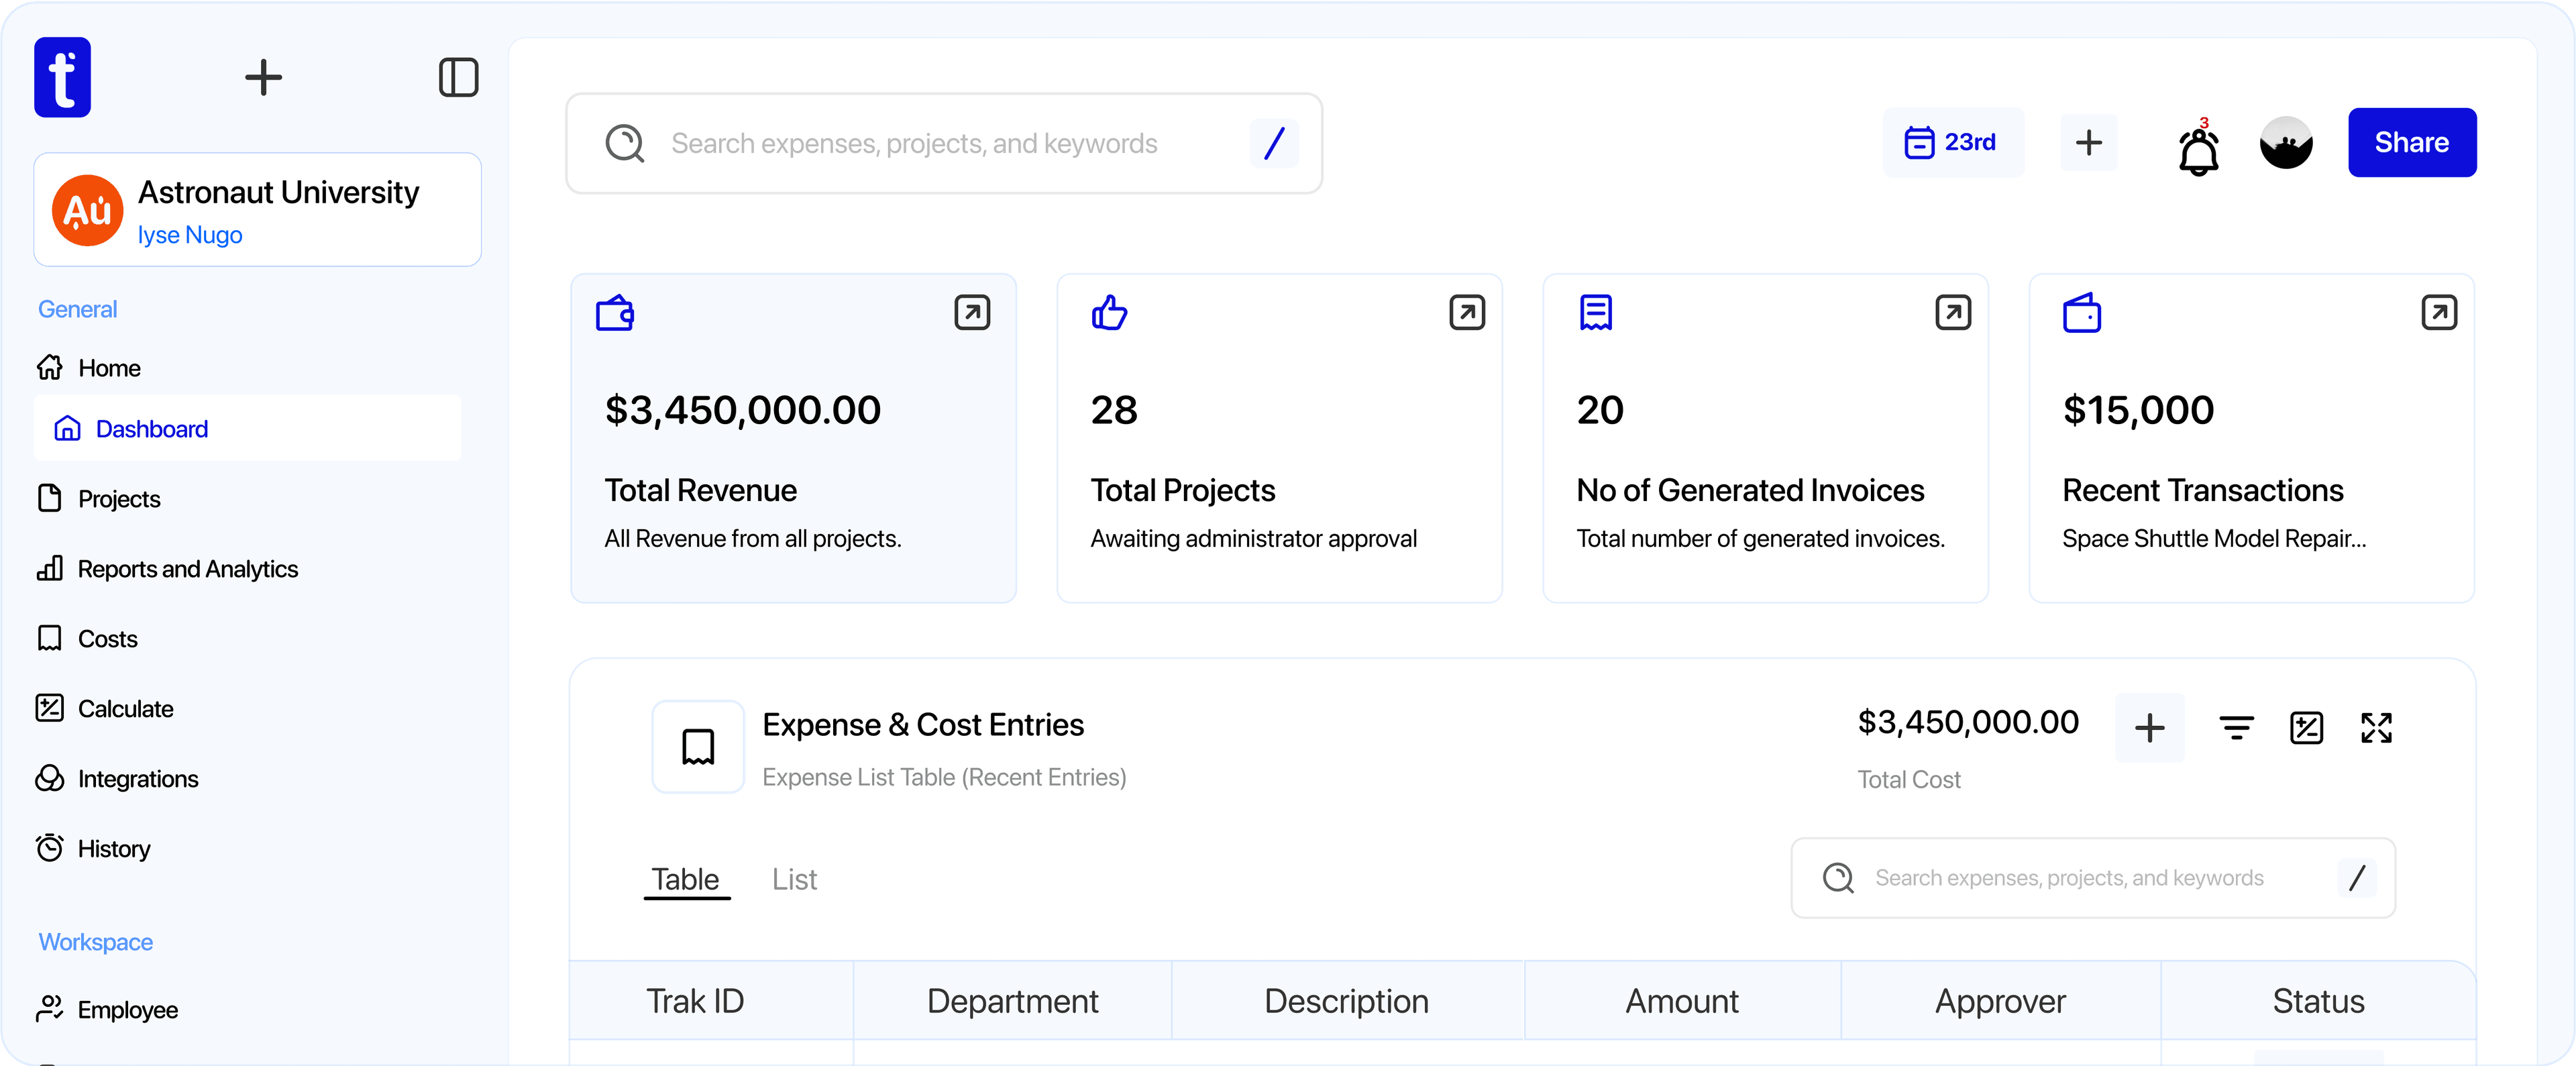Click the Integrations icon
This screenshot has height=1066, width=2576.
(x=50, y=777)
